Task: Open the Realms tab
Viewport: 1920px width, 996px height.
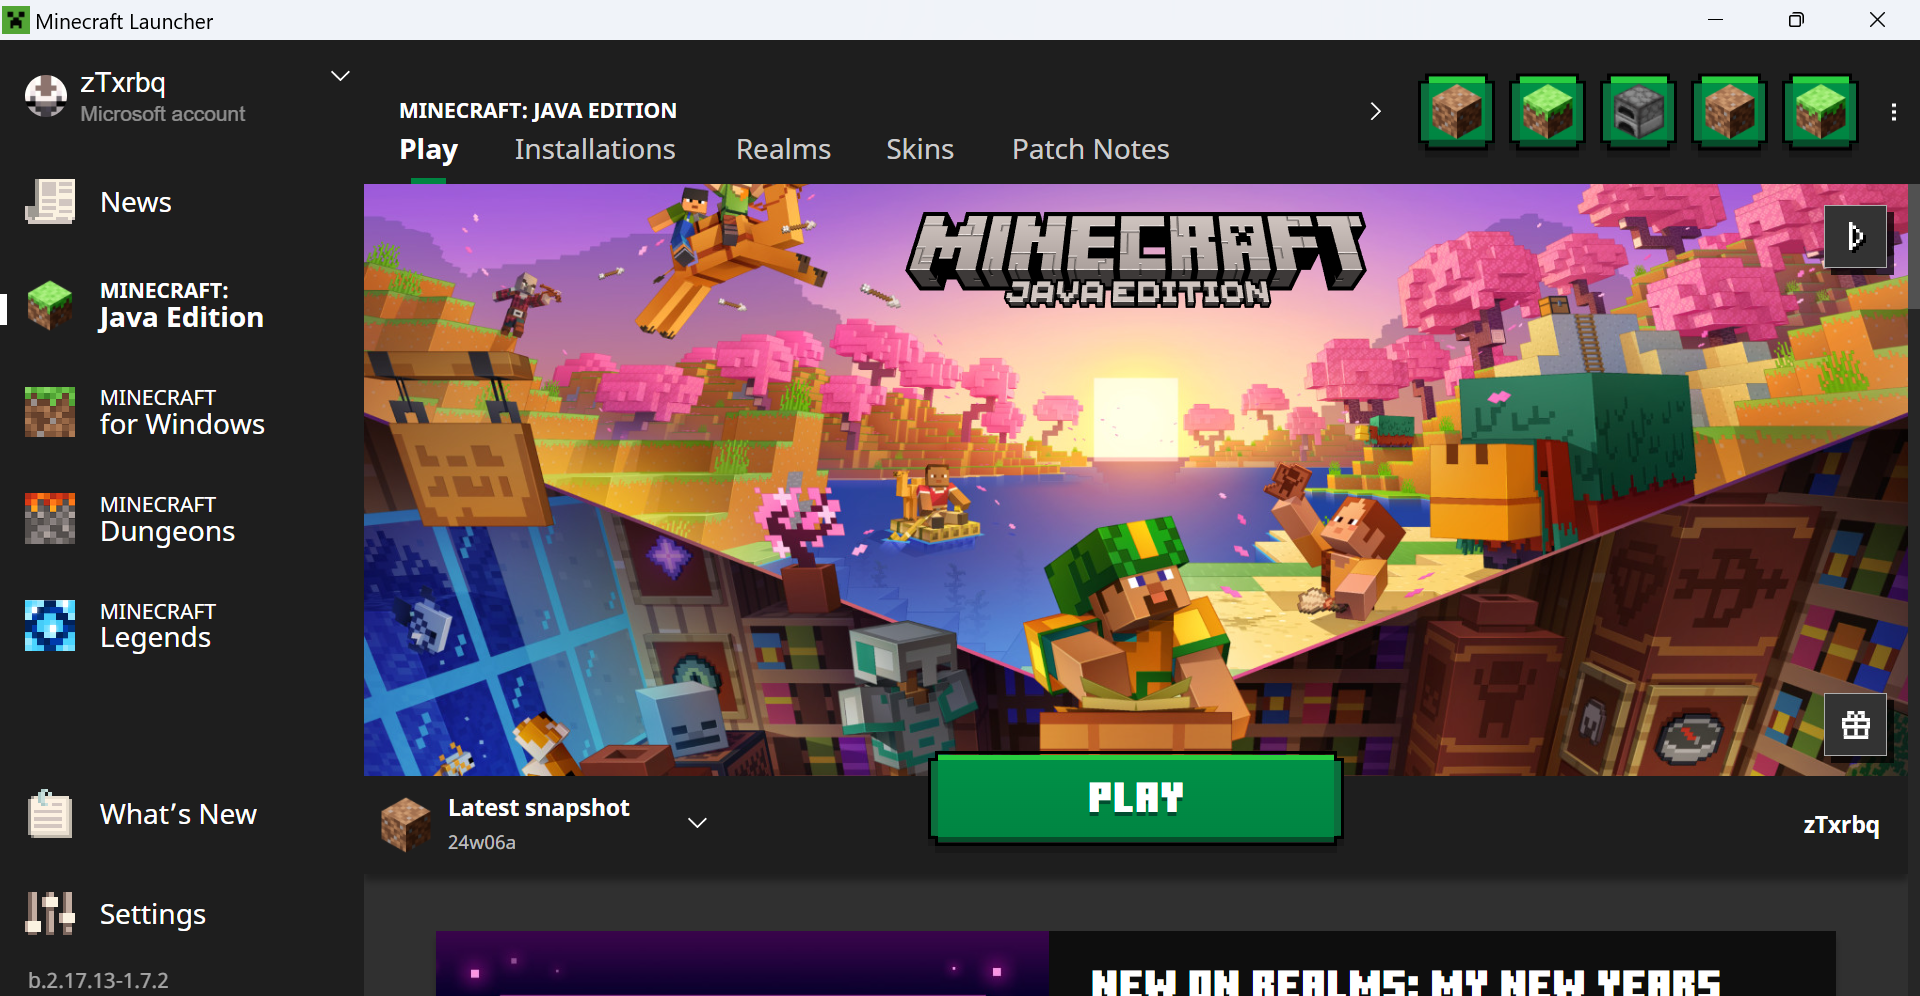Action: 783,150
